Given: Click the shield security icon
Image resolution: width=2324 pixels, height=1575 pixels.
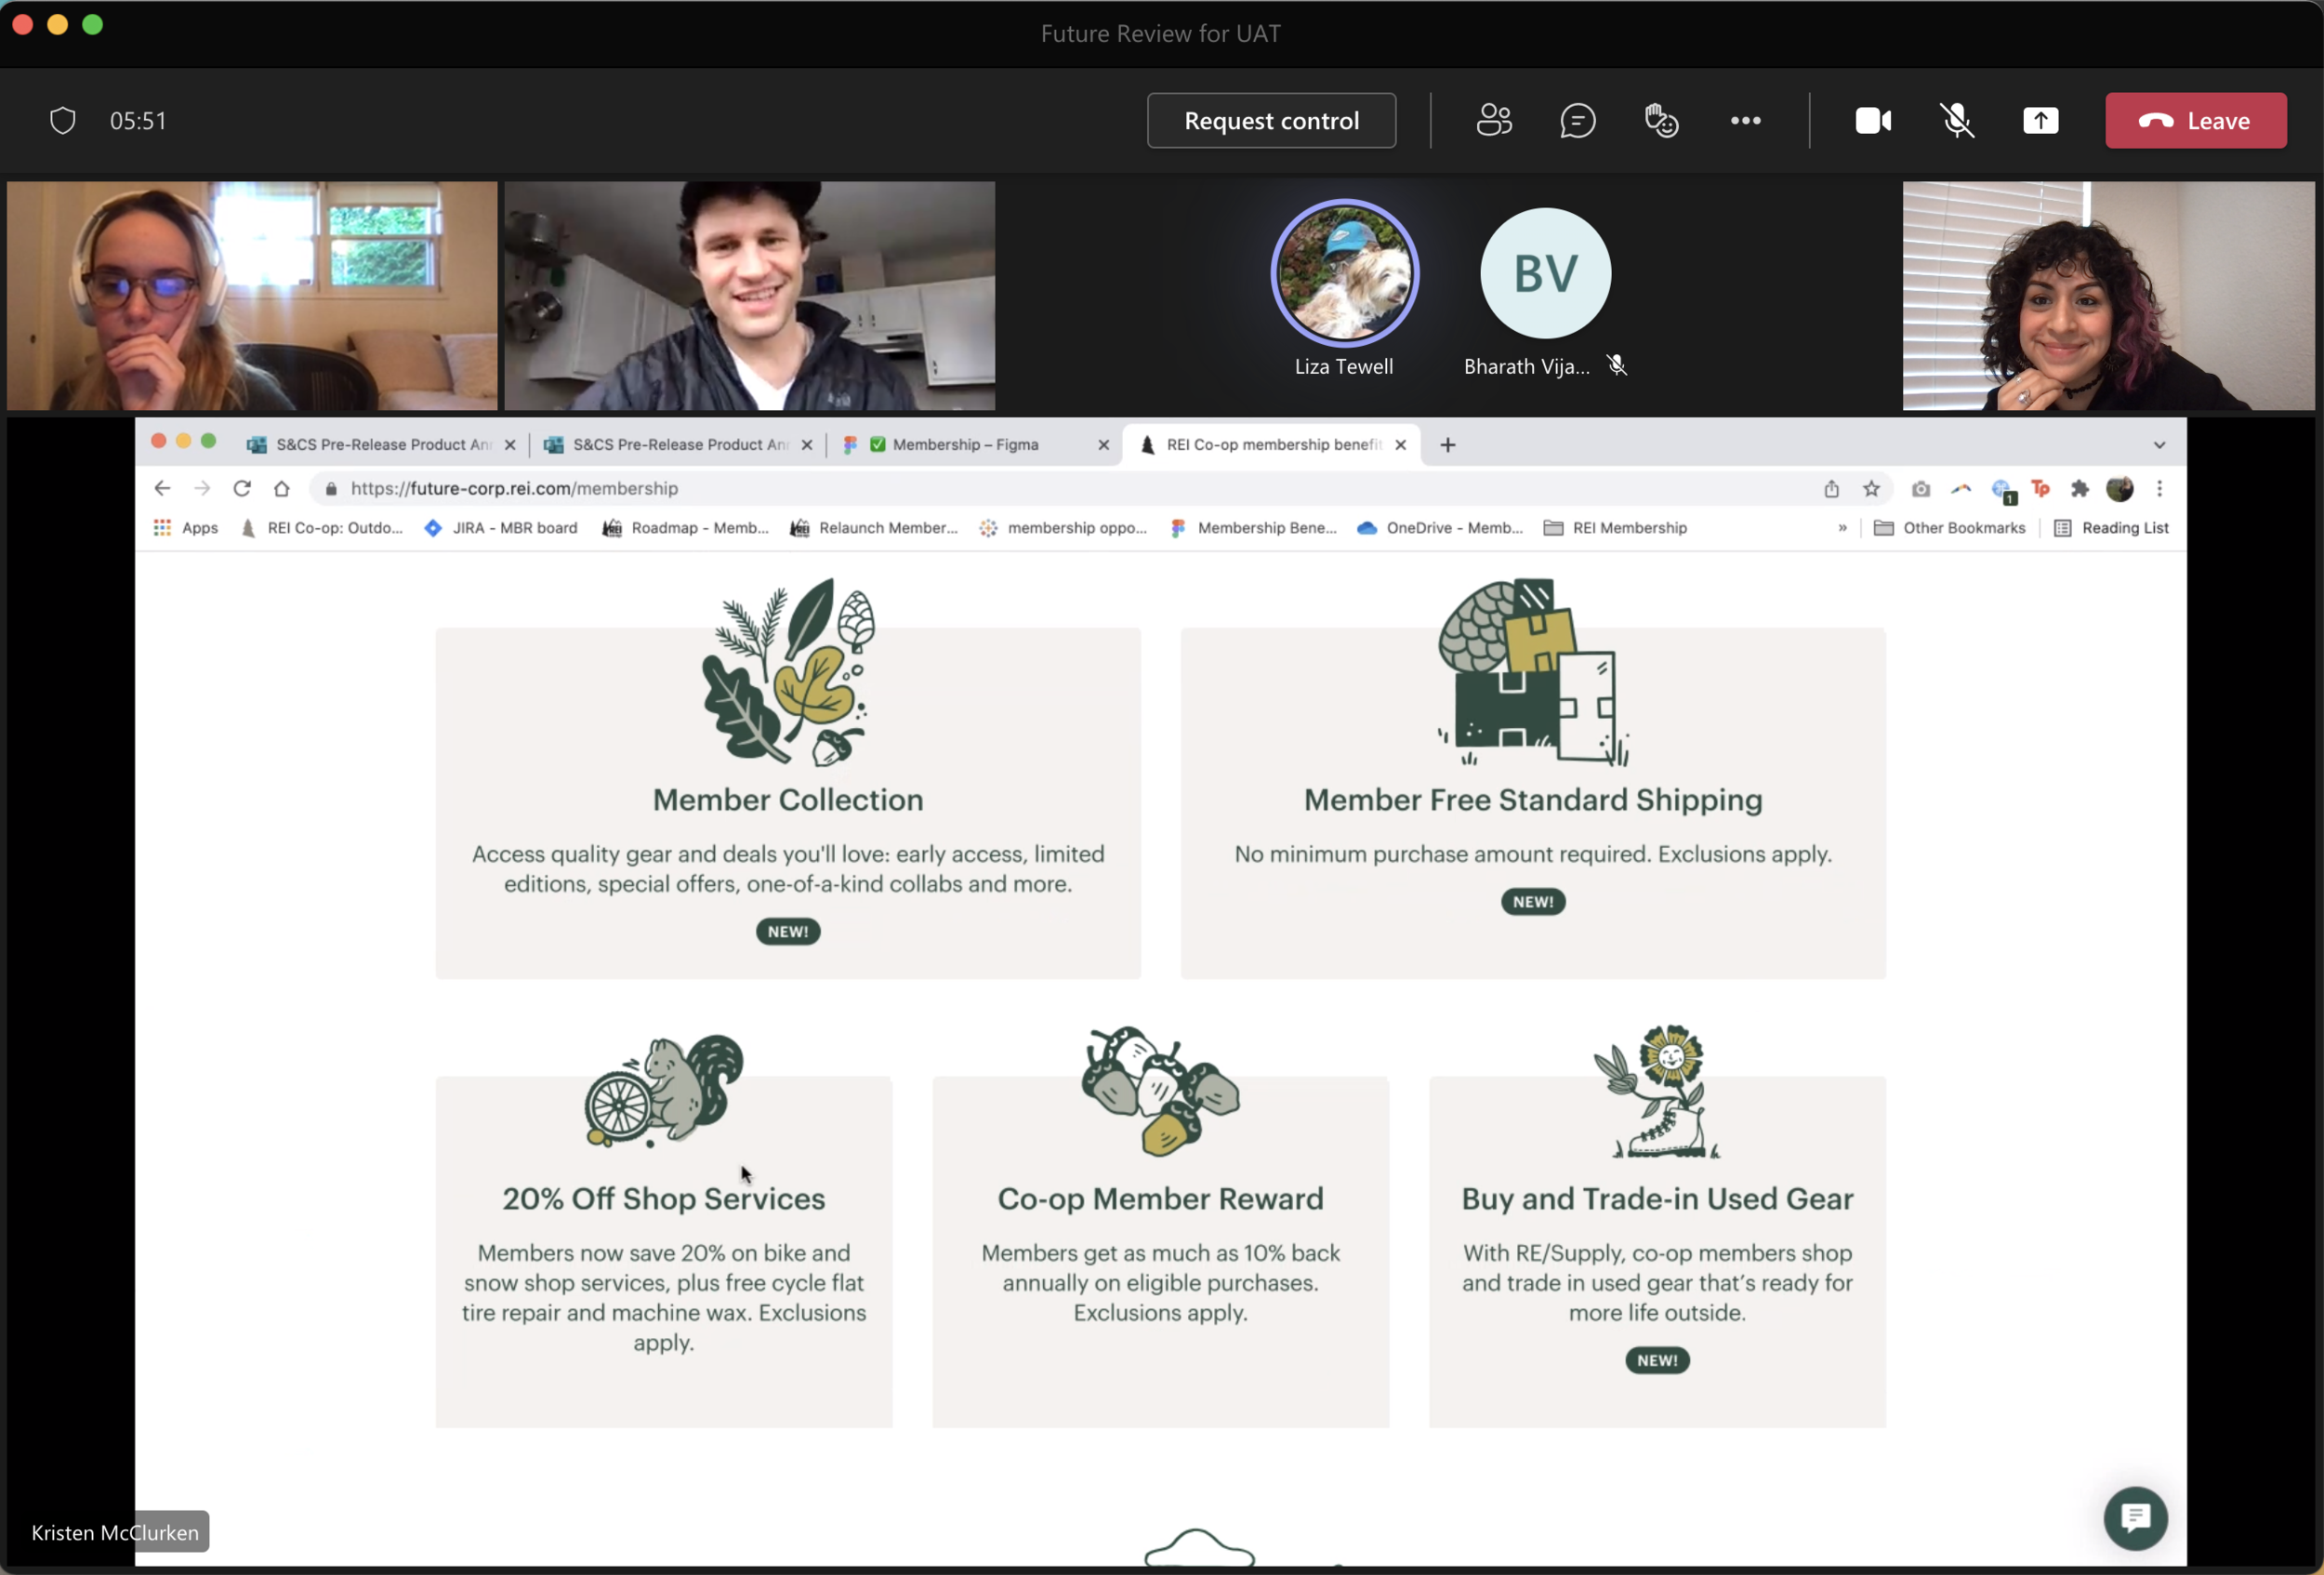Looking at the screenshot, I should pyautogui.click(x=63, y=121).
